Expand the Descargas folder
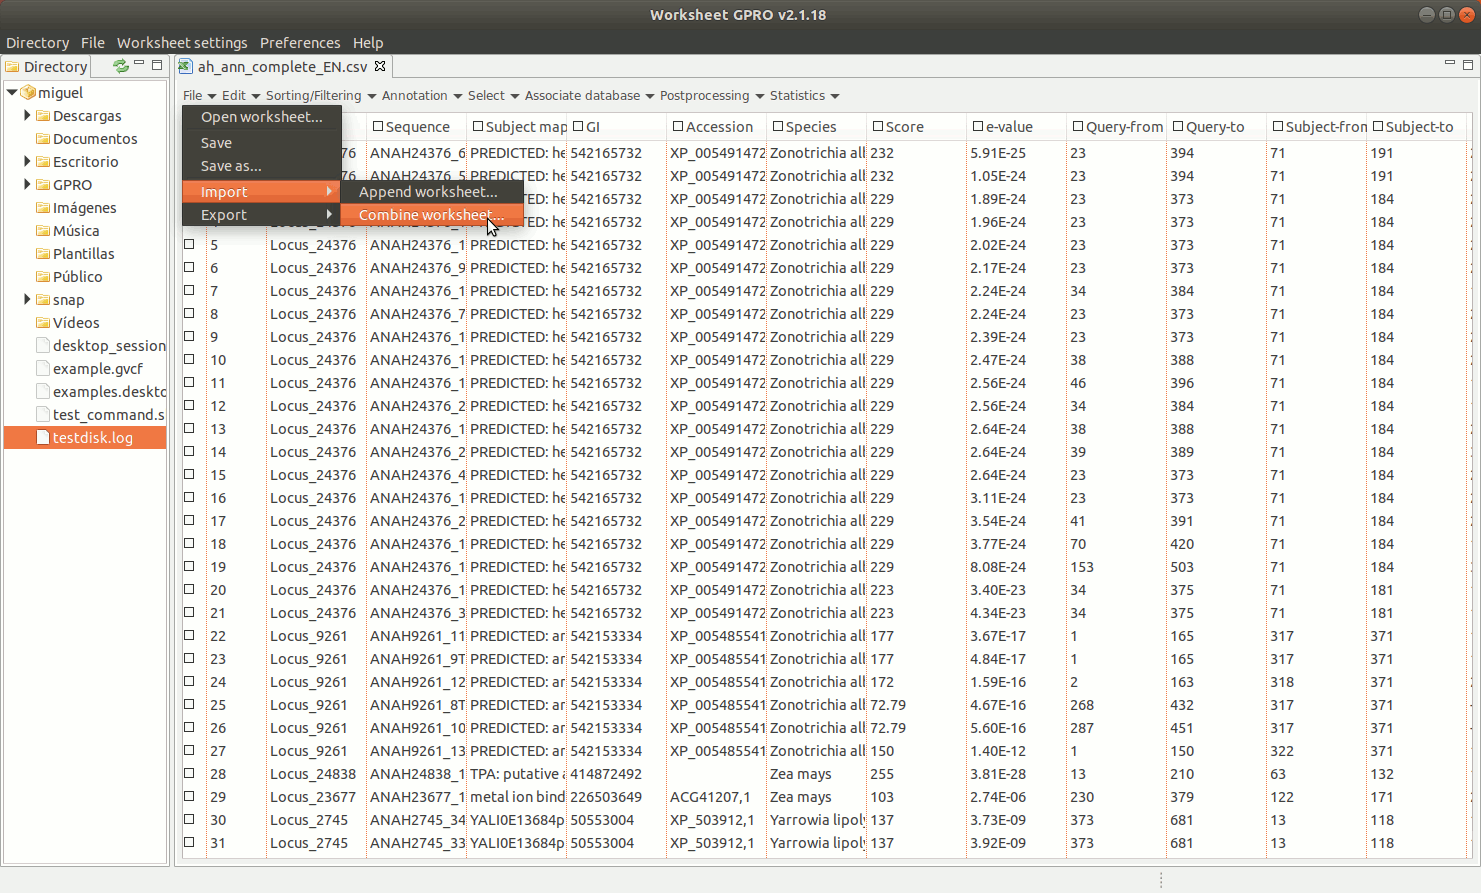This screenshot has width=1481, height=893. (x=27, y=116)
